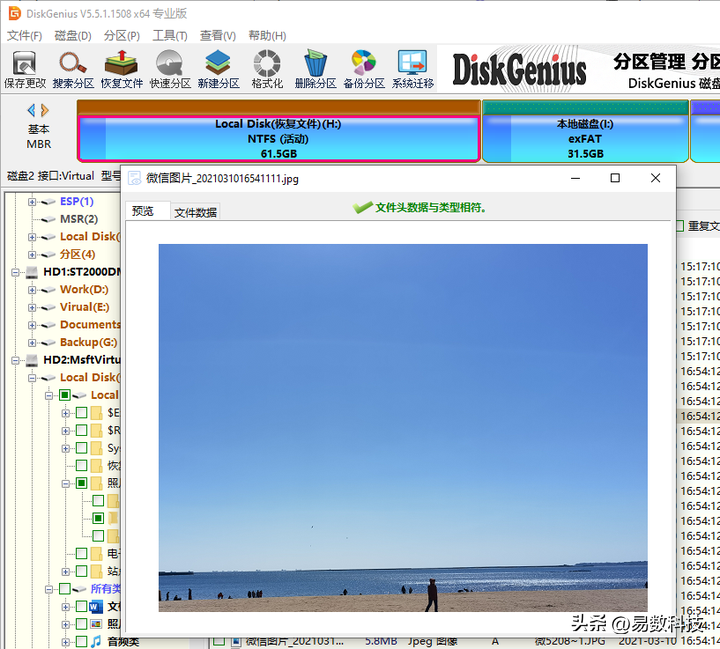Click the Sy folder icon in the tree
The image size is (720, 649).
[x=96, y=448]
